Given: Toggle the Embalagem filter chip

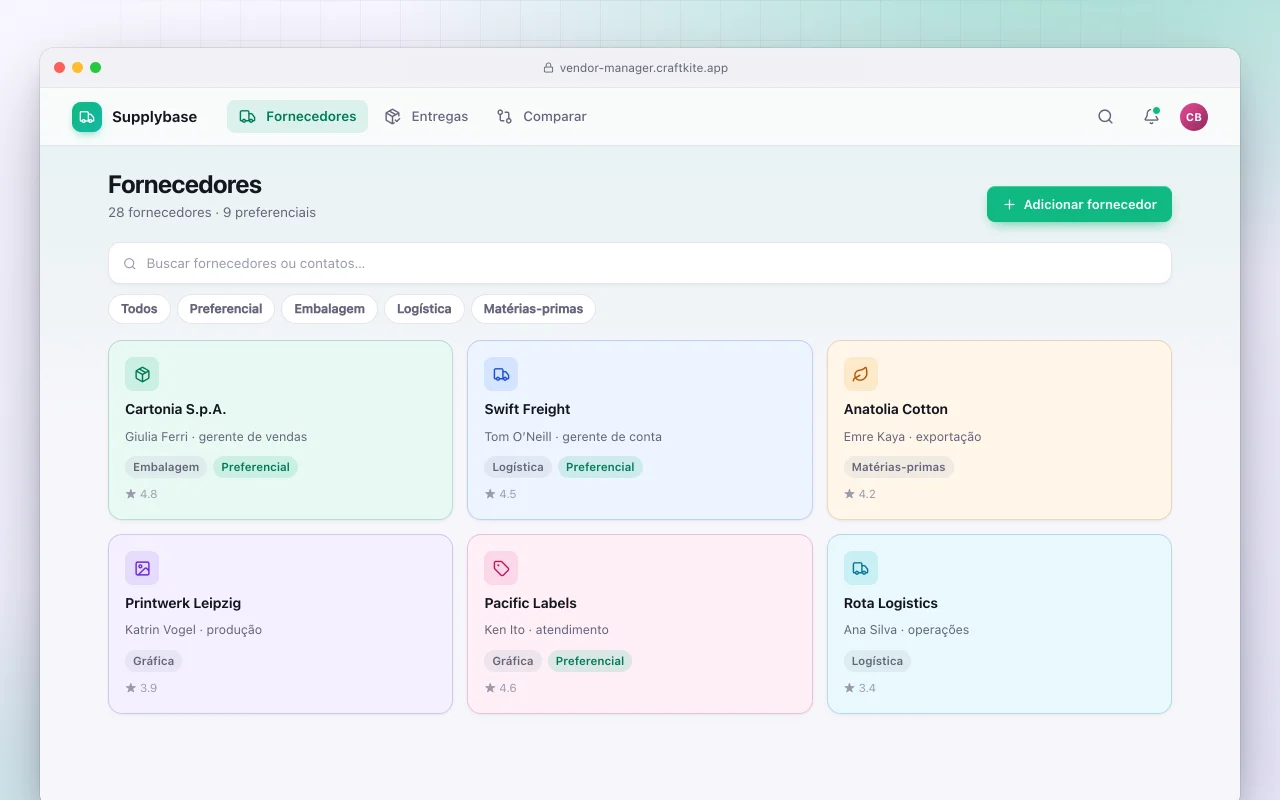Looking at the screenshot, I should pyautogui.click(x=329, y=309).
